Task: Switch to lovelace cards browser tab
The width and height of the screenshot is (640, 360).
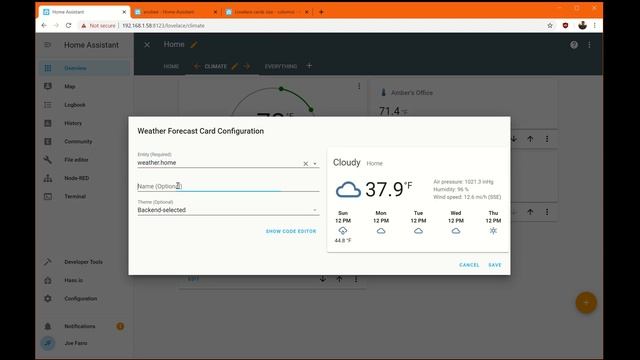Action: pyautogui.click(x=267, y=12)
